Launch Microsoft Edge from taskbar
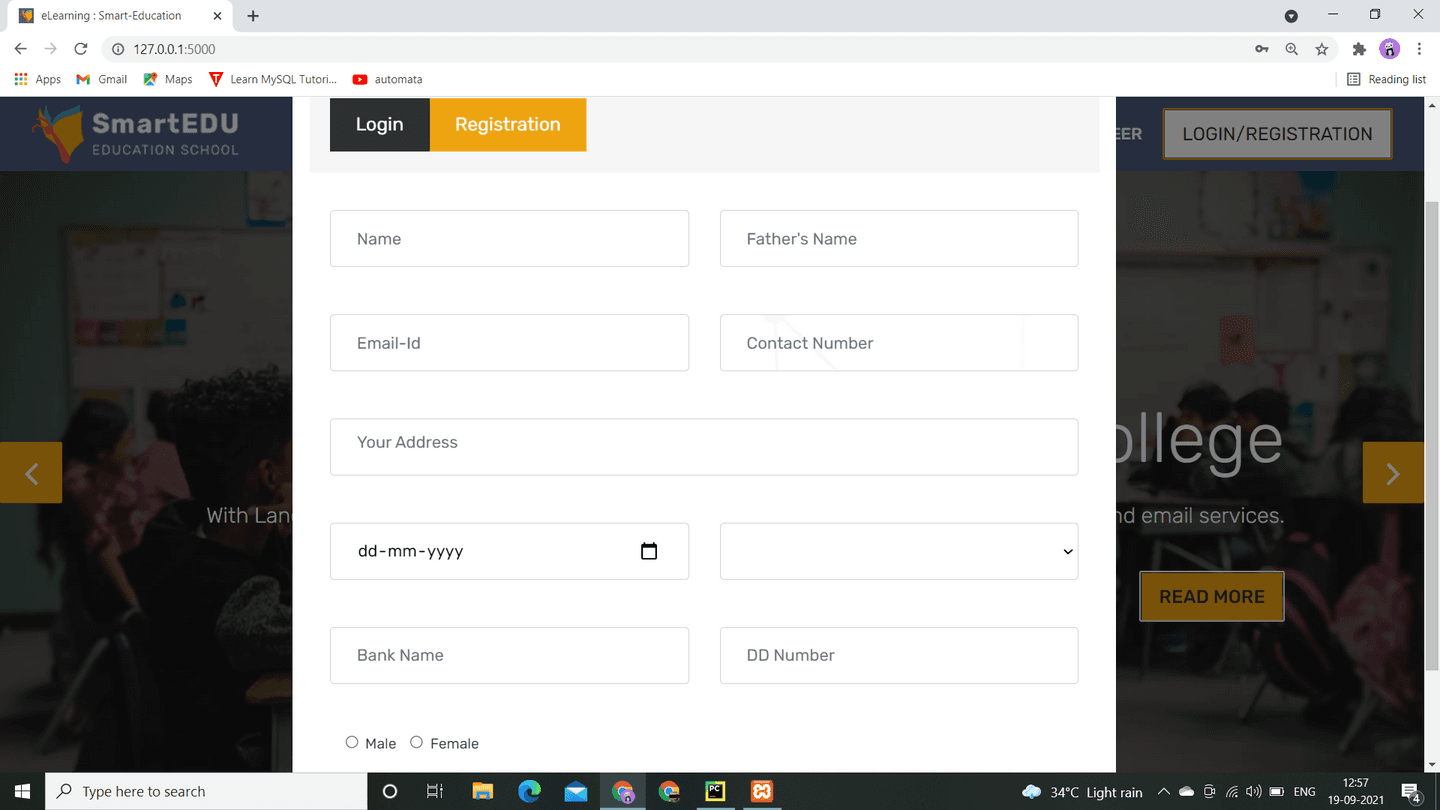The width and height of the screenshot is (1440, 810). (x=529, y=791)
